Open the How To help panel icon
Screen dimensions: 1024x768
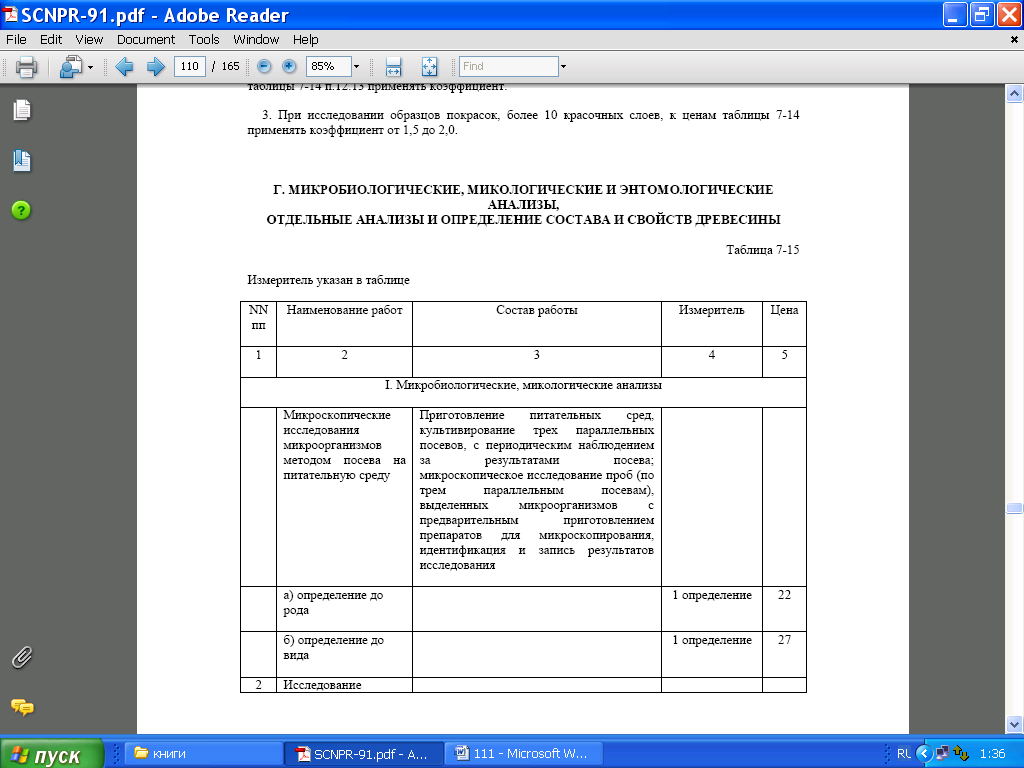[x=21, y=210]
